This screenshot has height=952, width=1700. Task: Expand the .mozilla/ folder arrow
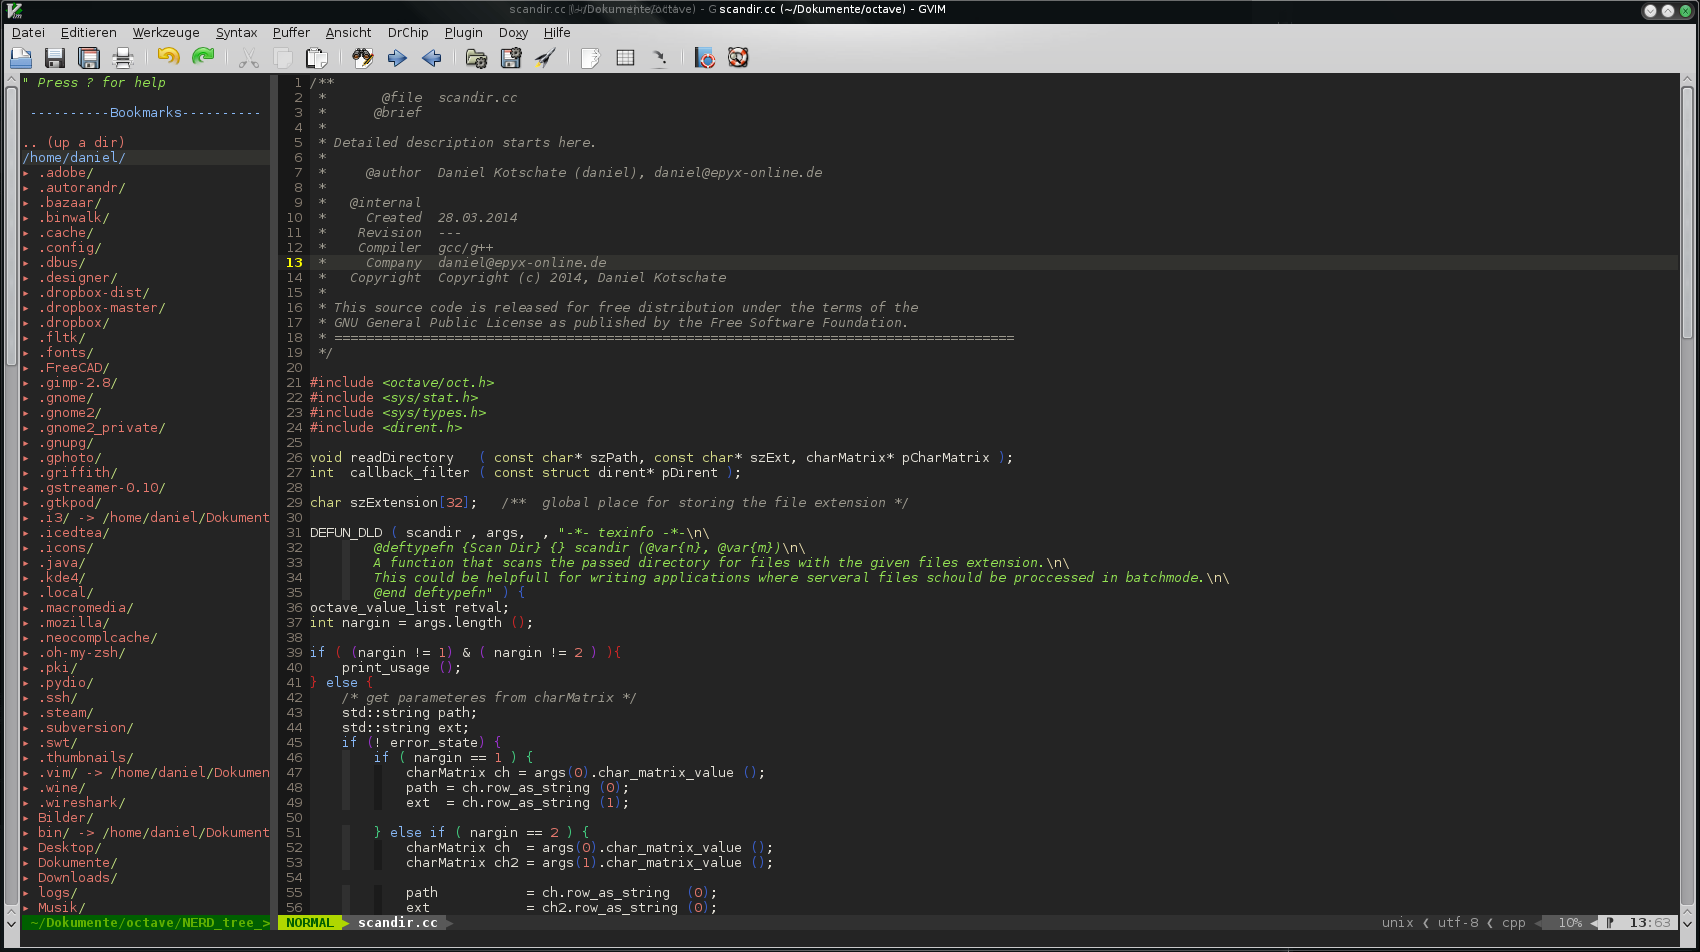27,623
